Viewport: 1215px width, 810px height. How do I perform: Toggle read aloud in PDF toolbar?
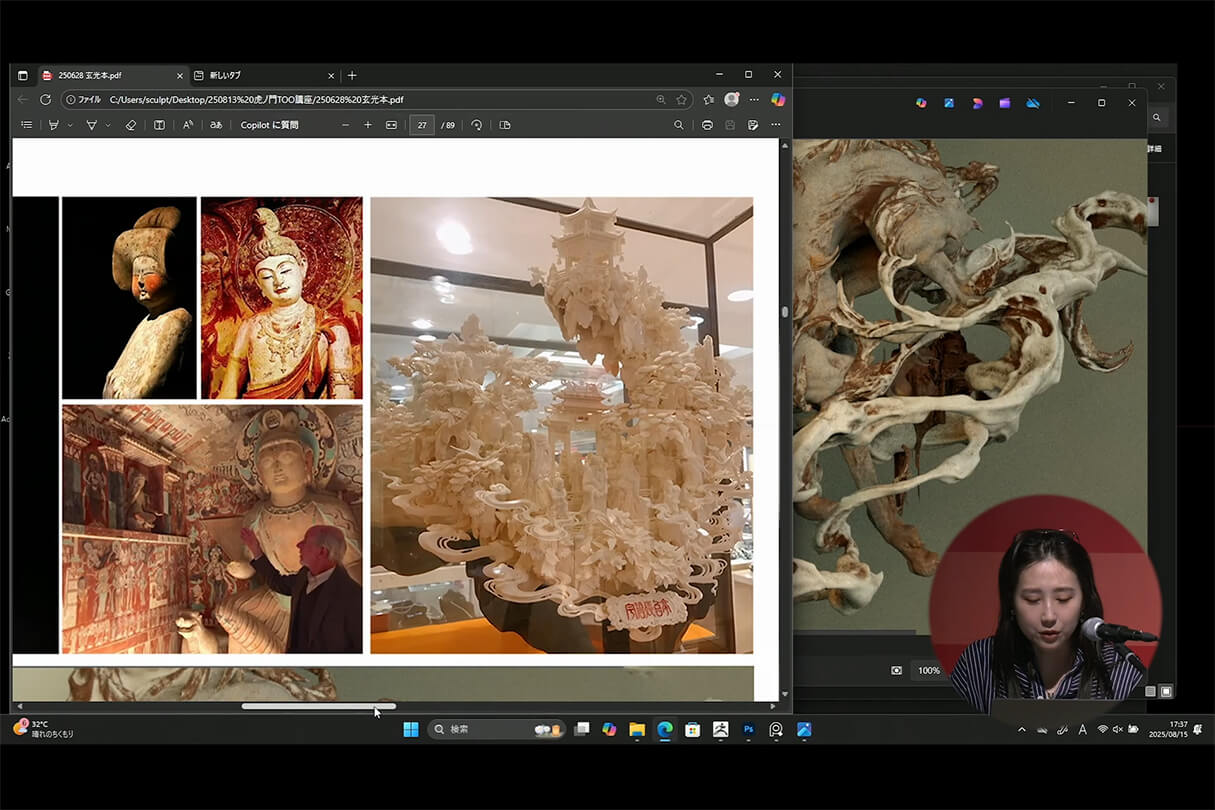click(187, 125)
